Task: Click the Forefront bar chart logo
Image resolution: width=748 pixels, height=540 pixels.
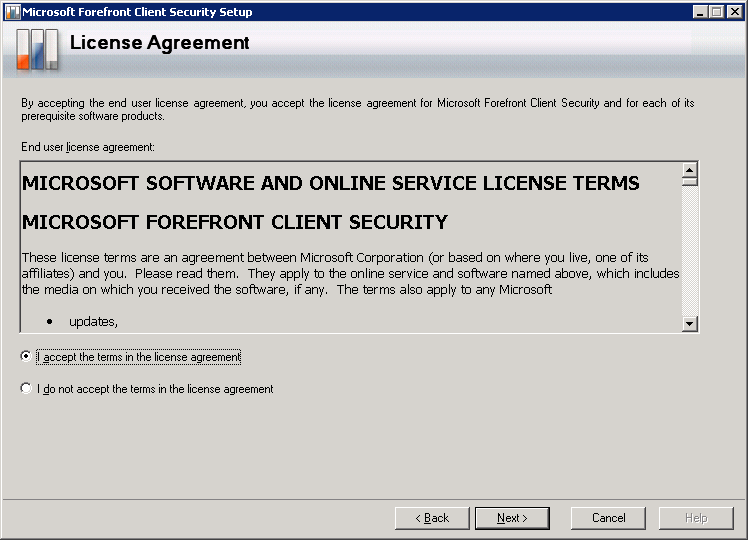Action: 37,49
